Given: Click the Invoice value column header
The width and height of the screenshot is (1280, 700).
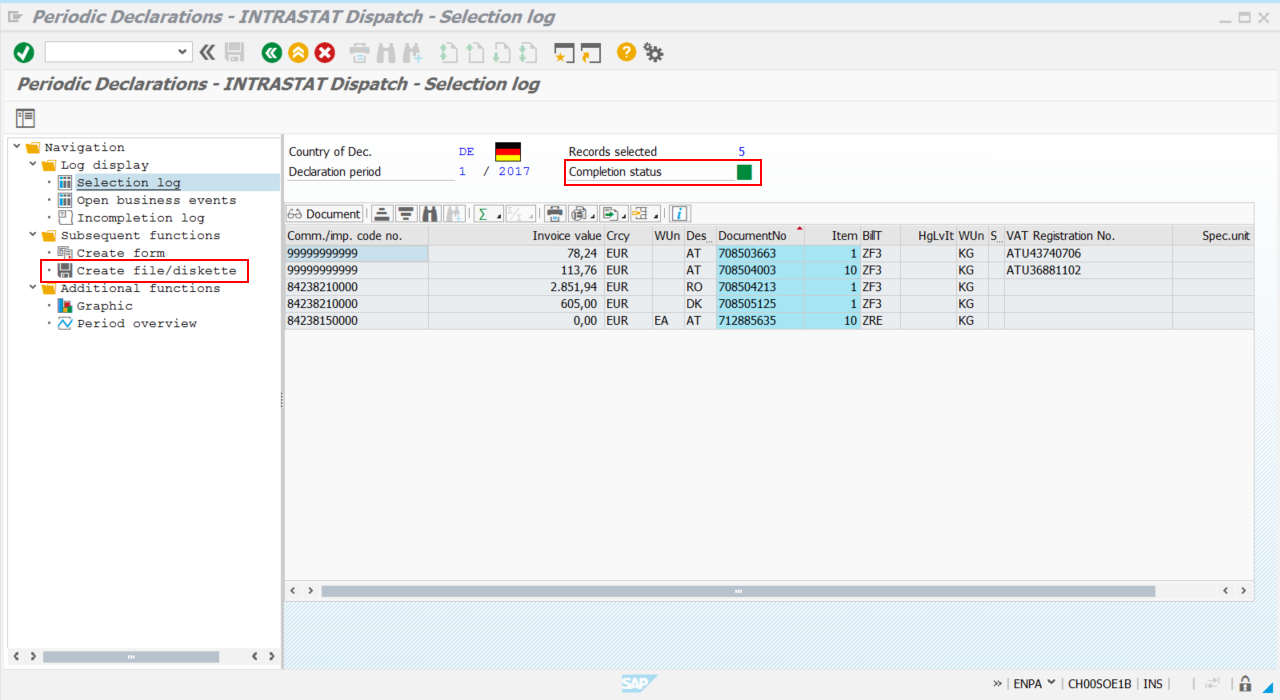Looking at the screenshot, I should [x=516, y=236].
